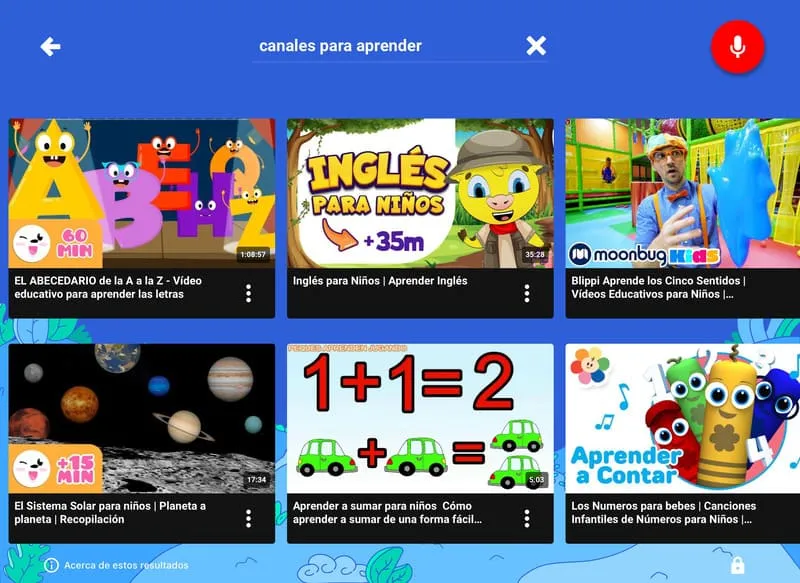This screenshot has width=800, height=583.
Task: Play the 1+1=2 green cars thumbnail
Action: click(x=420, y=418)
